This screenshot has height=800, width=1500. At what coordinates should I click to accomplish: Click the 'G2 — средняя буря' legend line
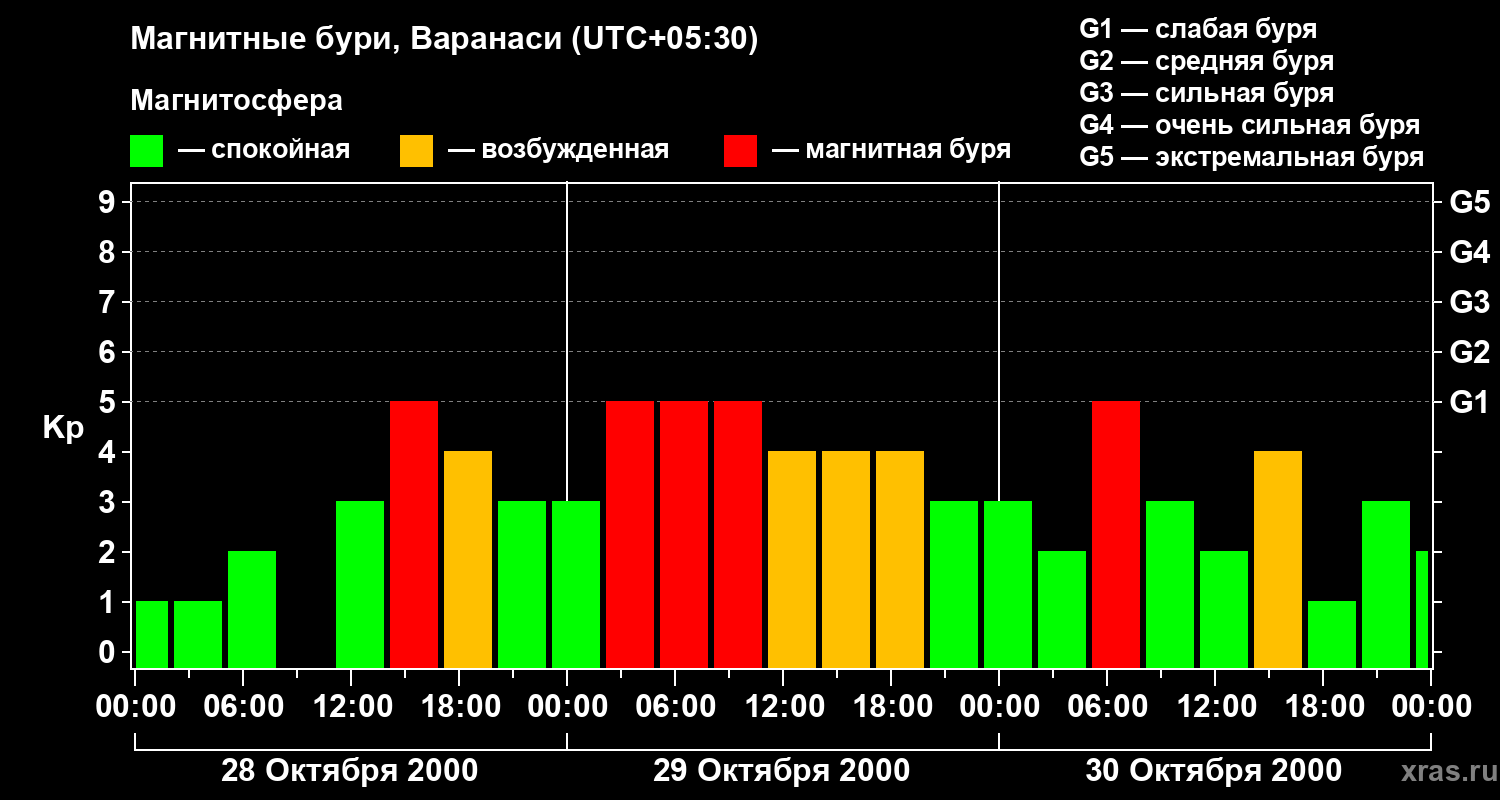[1206, 61]
